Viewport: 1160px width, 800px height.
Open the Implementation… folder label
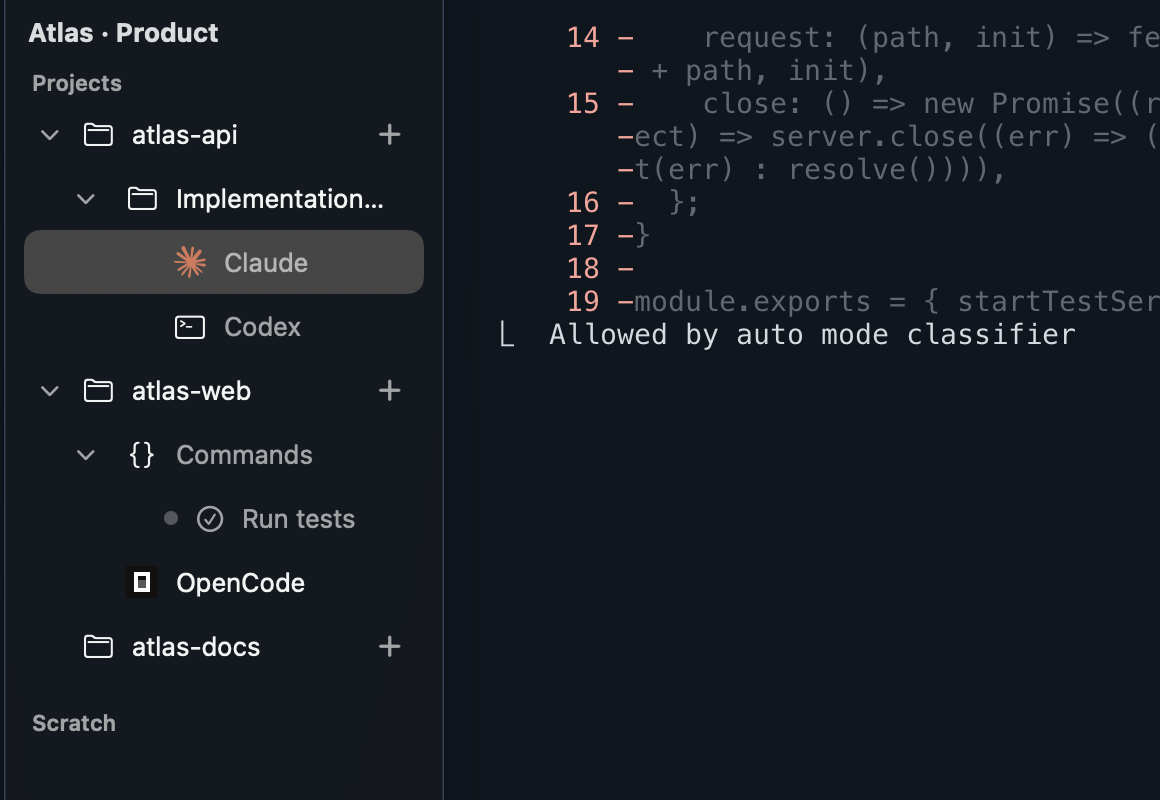point(280,199)
